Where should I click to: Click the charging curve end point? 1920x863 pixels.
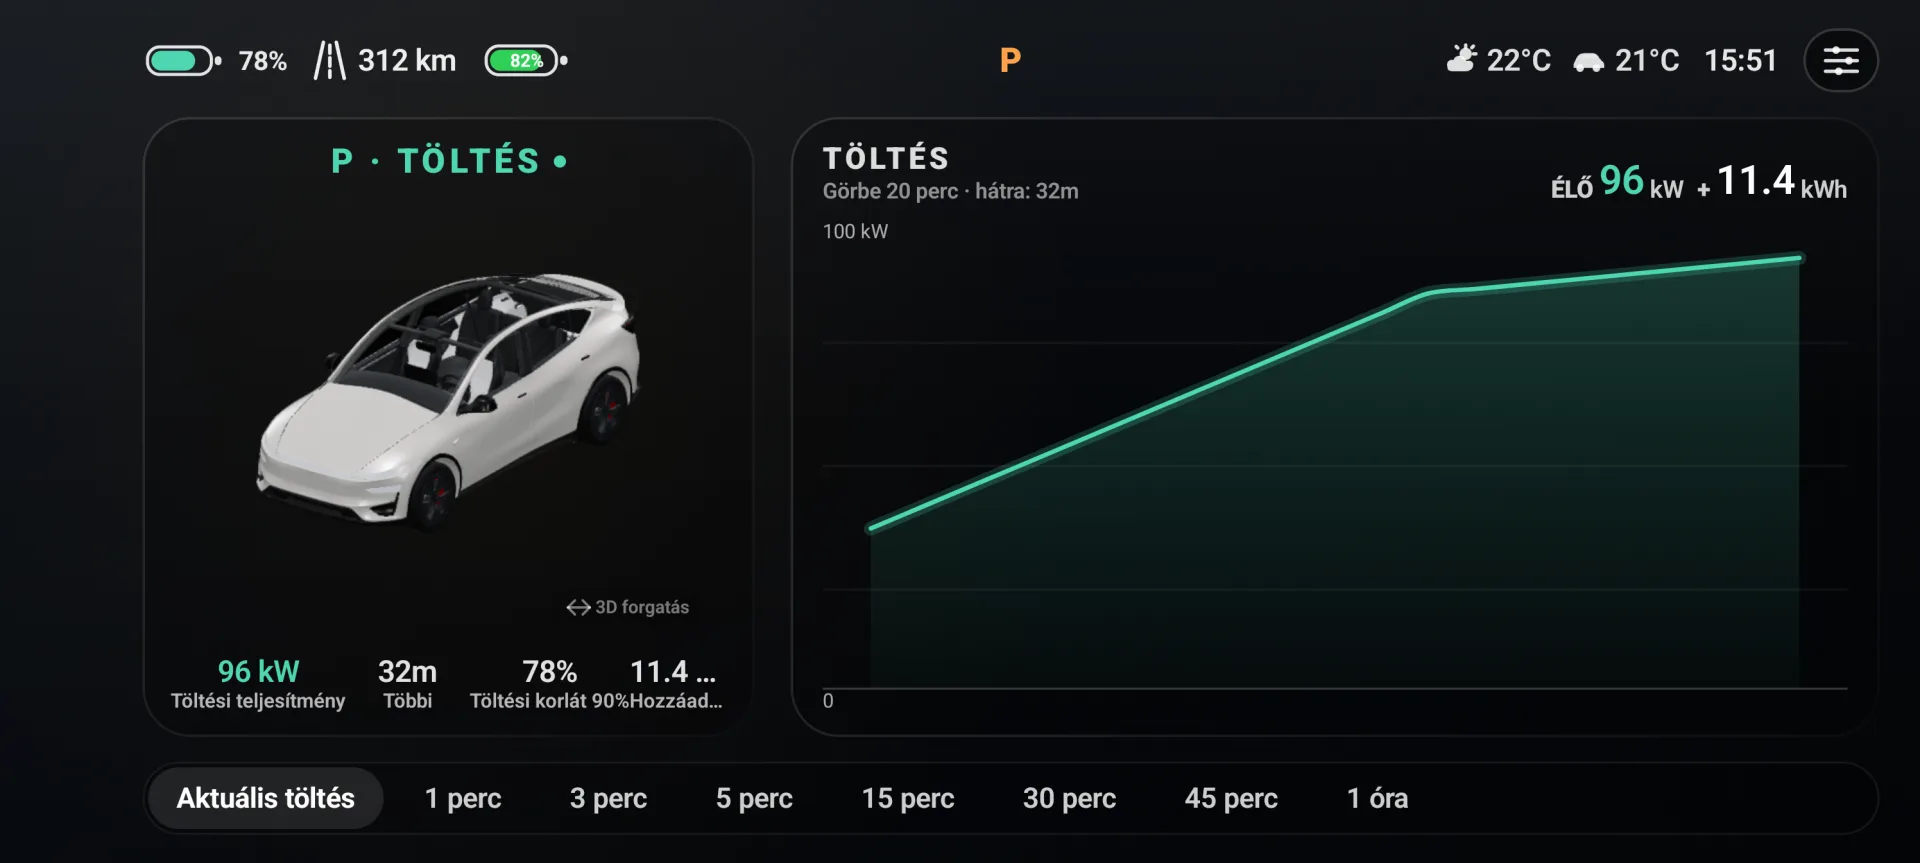click(x=1799, y=258)
